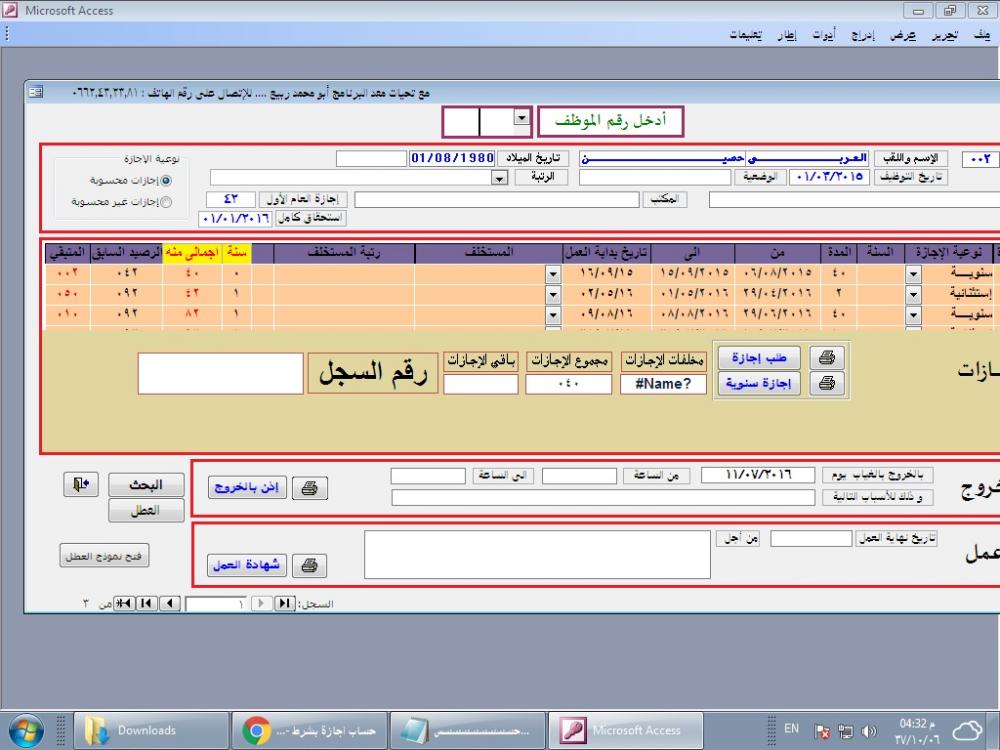The height and width of the screenshot is (750, 1000).
Task: Click the البحث search button
Action: 146,485
